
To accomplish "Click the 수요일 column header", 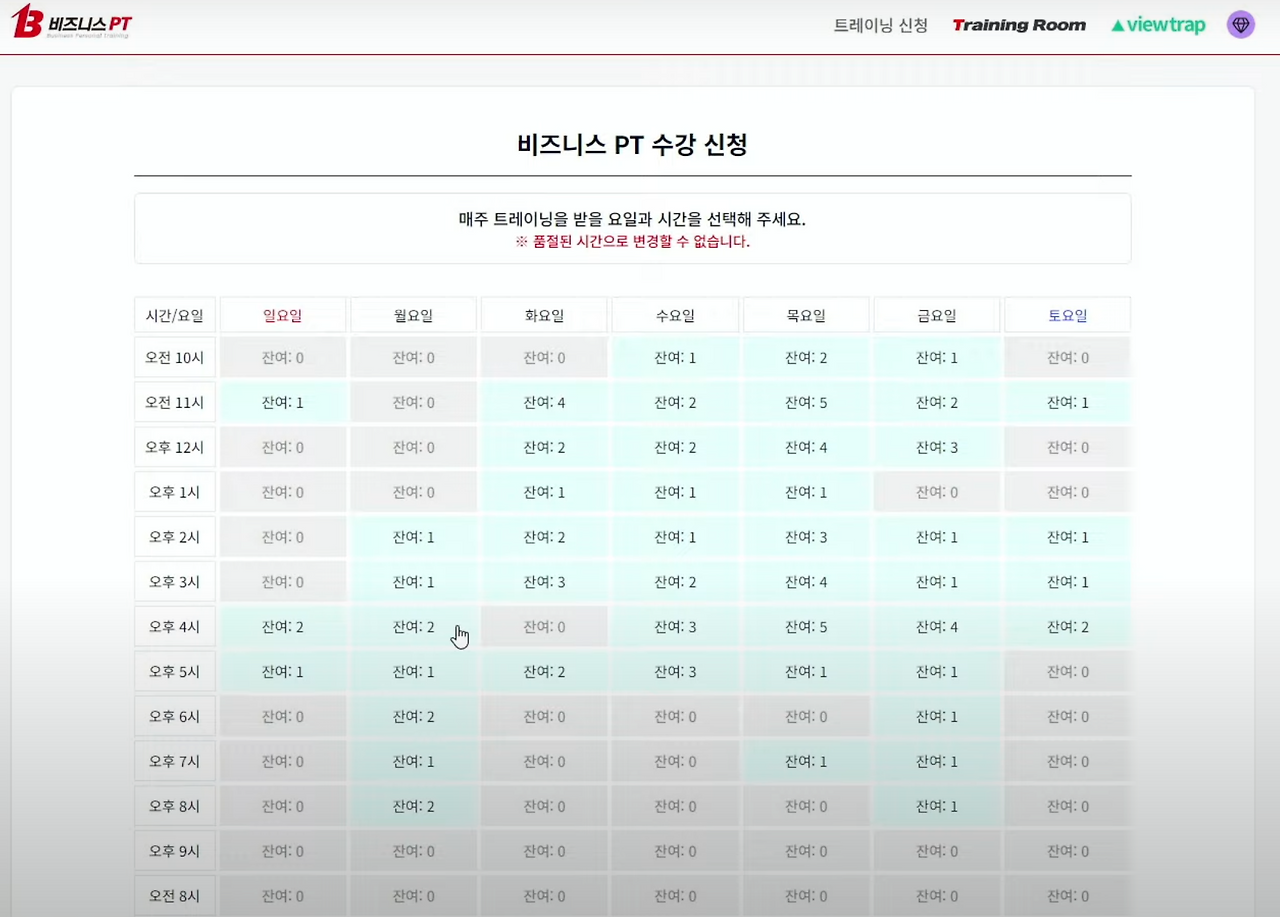I will coord(675,315).
